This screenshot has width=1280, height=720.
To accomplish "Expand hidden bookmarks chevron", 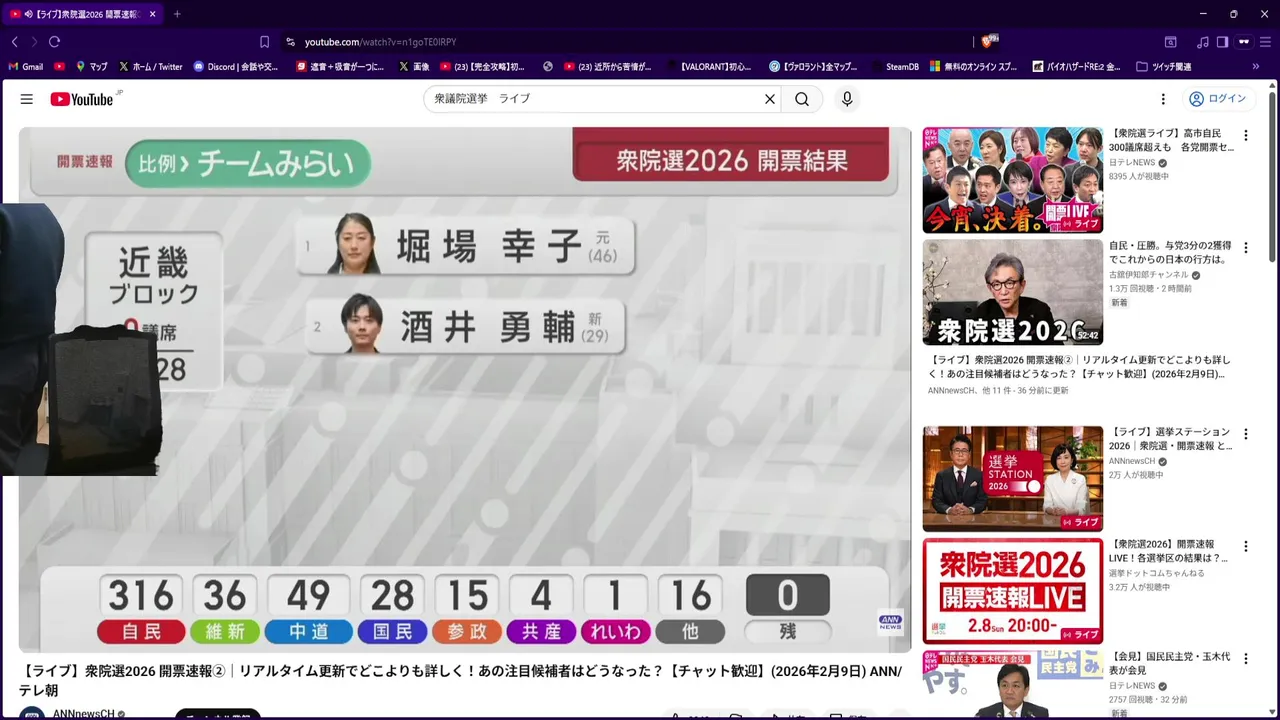I will [x=1256, y=67].
